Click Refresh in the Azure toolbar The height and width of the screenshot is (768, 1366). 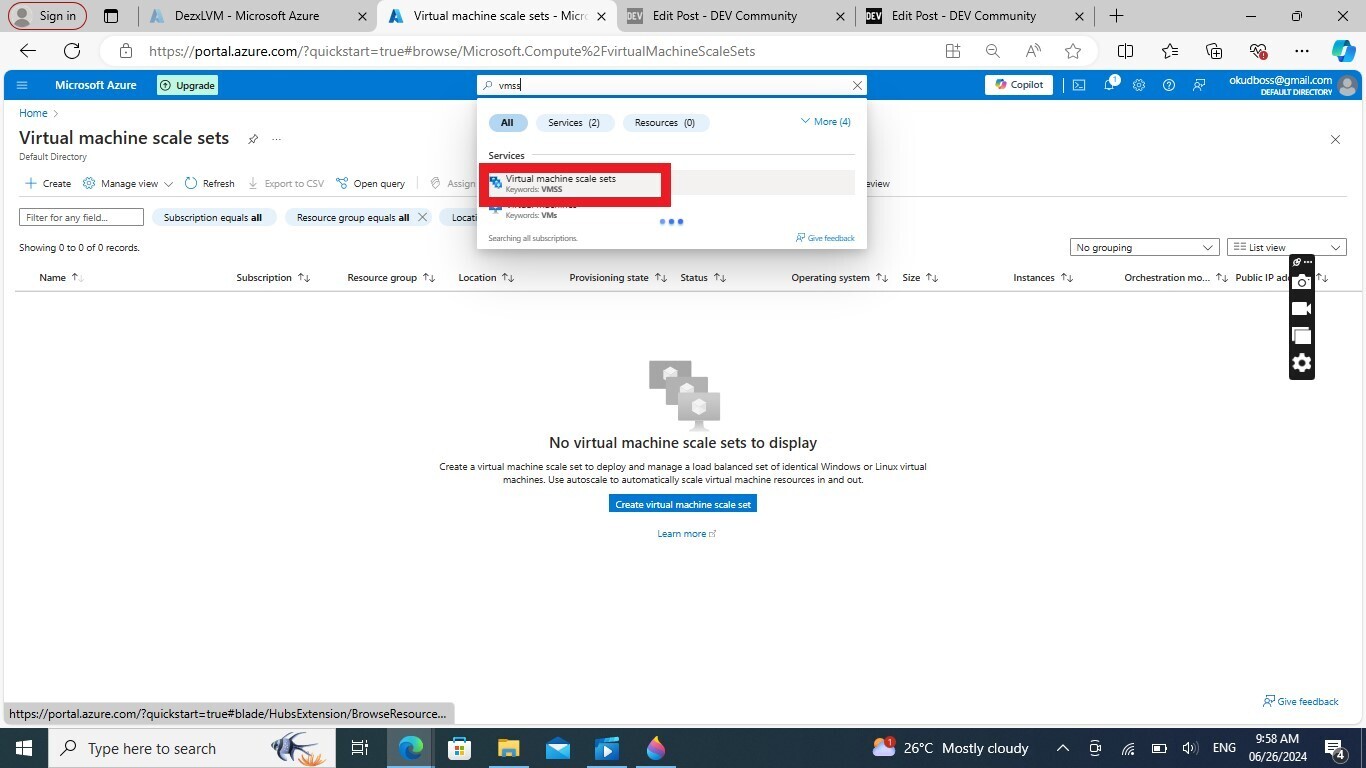point(210,184)
